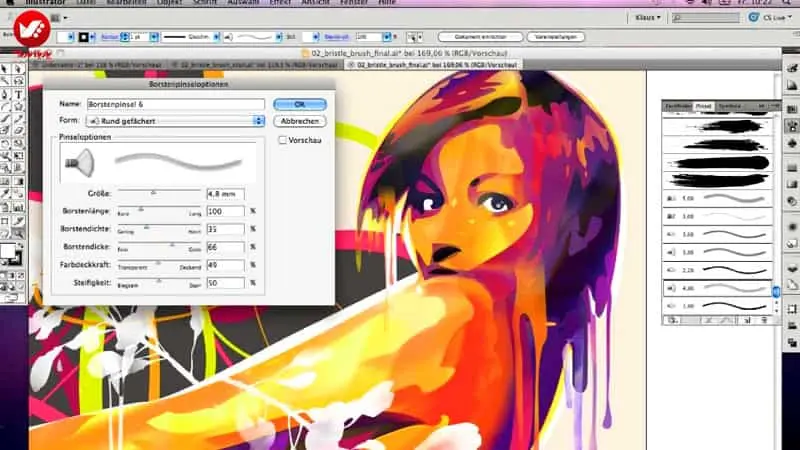
Task: Open the Effekt menu
Action: pyautogui.click(x=280, y=3)
